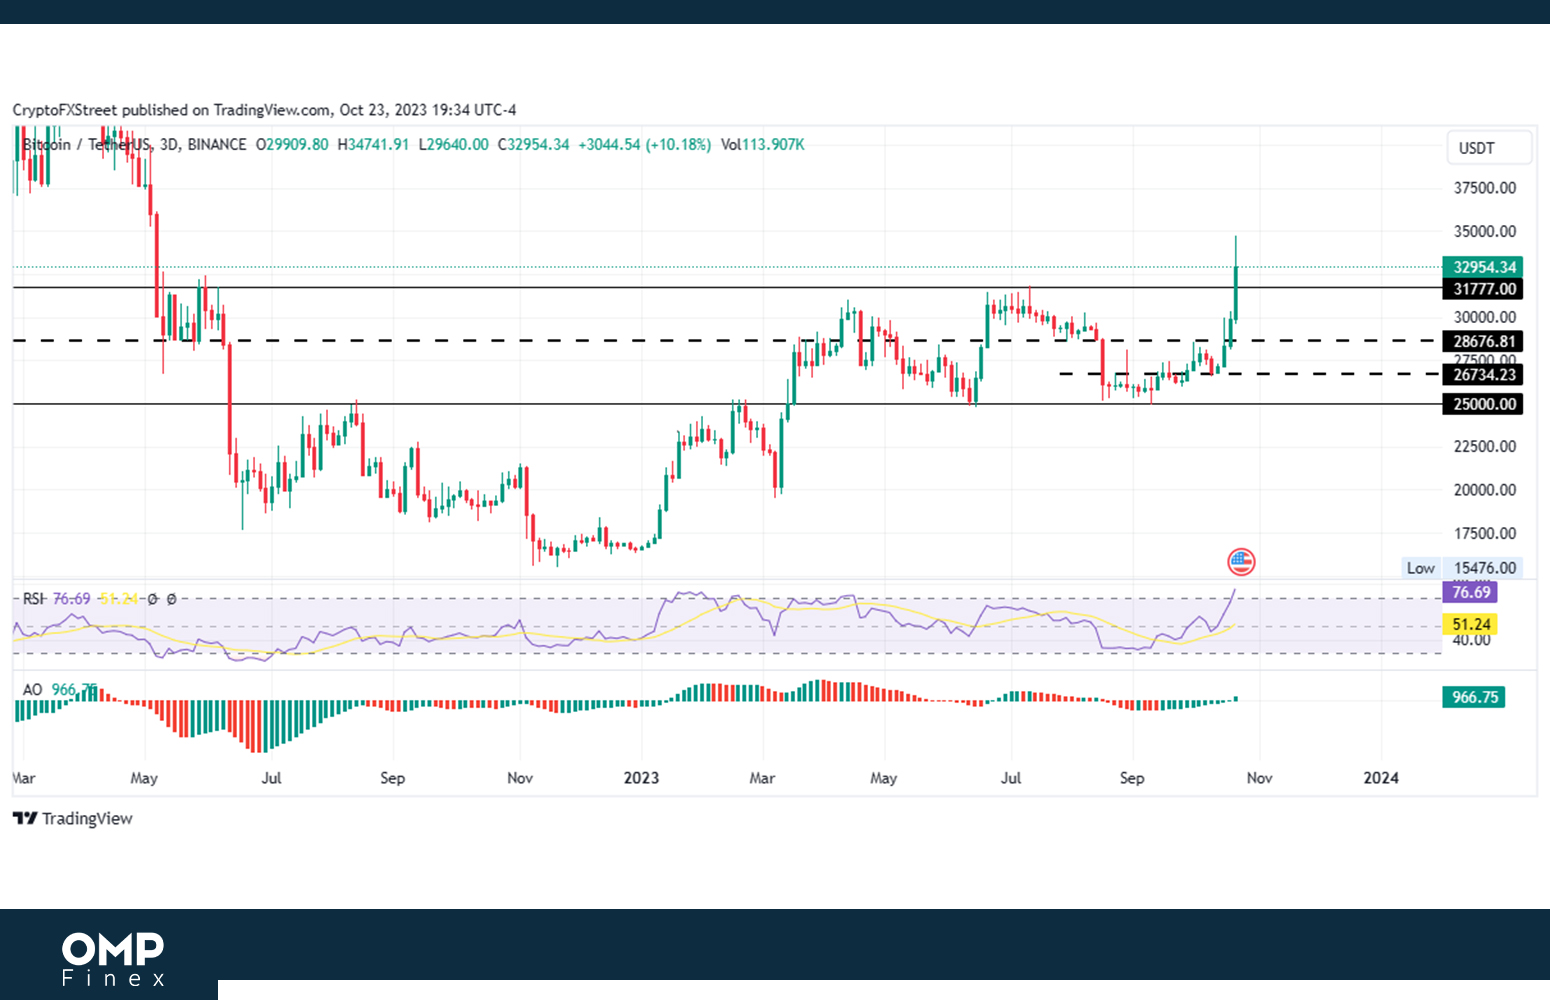Screen dimensions: 1550x1000
Task: Select the 32954.34 current price label
Action: pos(1483,267)
